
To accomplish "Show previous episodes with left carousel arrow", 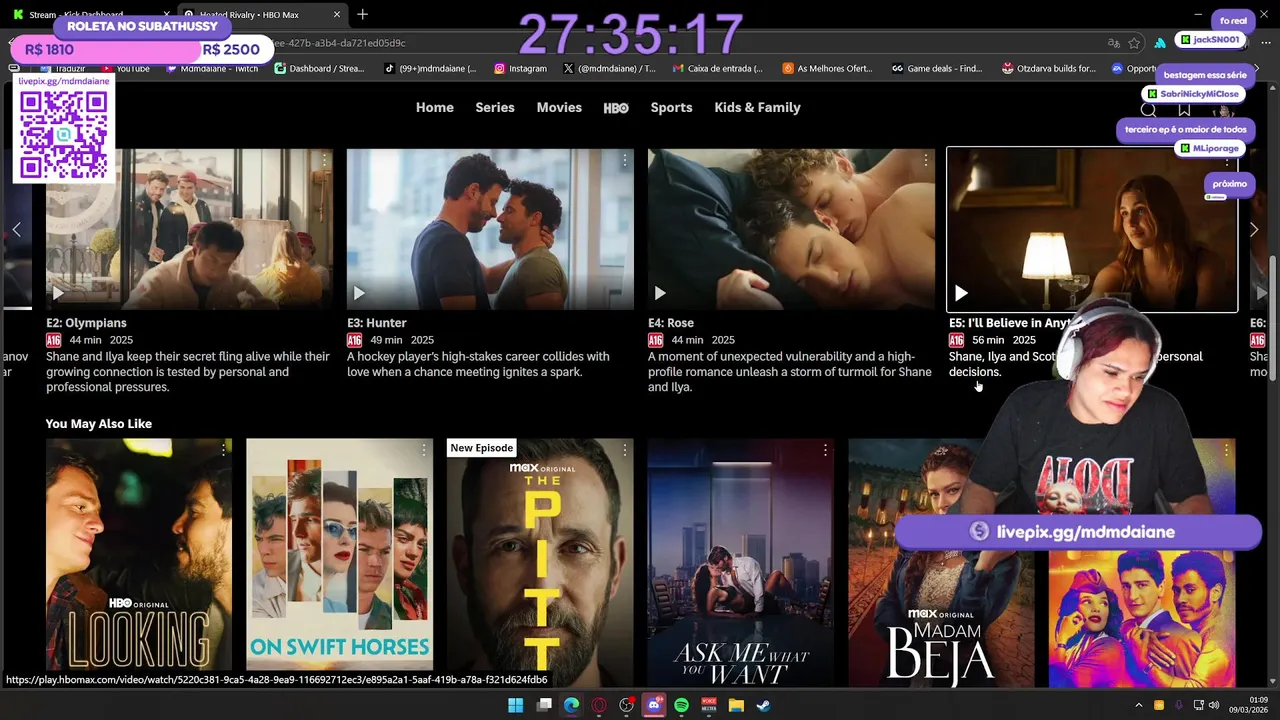I will click(x=16, y=229).
